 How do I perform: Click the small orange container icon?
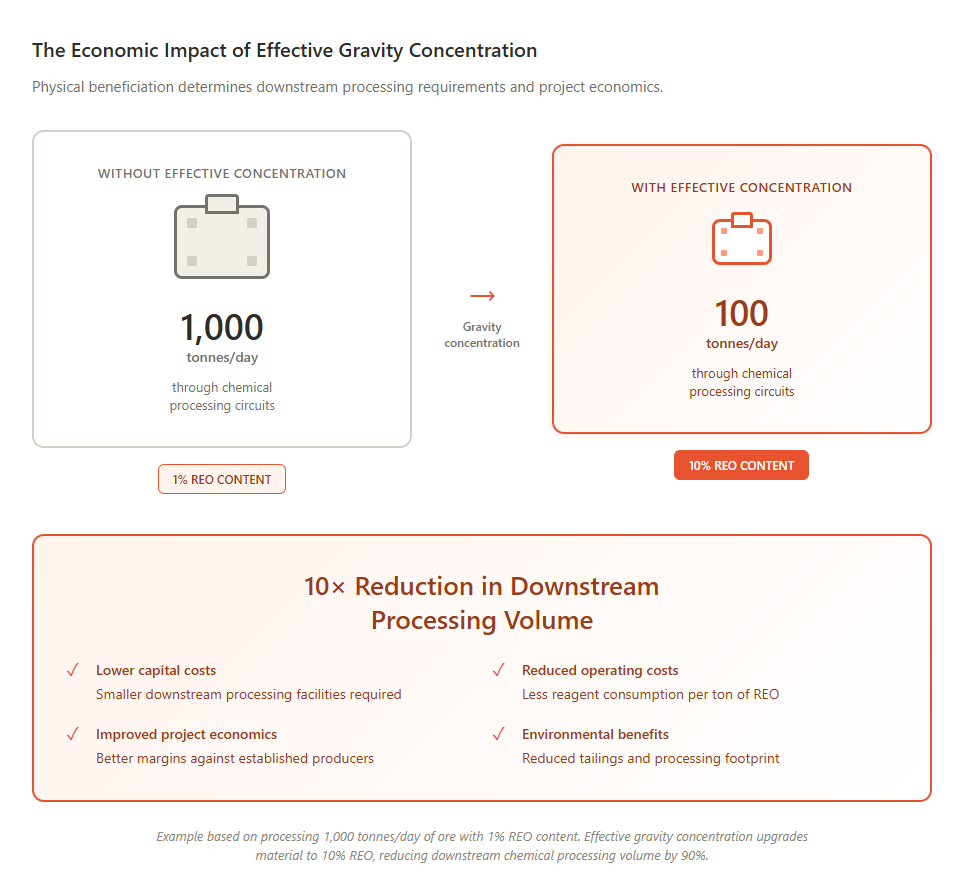click(x=741, y=239)
